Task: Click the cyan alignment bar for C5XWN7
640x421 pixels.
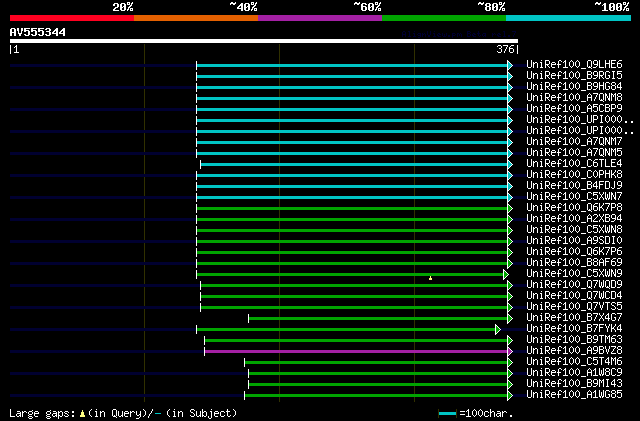Action: point(352,198)
